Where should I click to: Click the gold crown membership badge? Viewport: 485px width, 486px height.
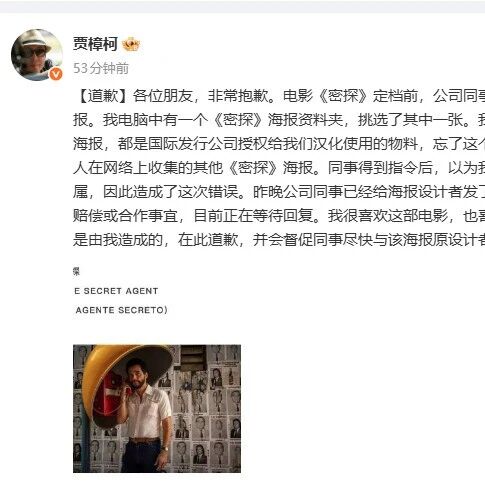pyautogui.click(x=131, y=44)
